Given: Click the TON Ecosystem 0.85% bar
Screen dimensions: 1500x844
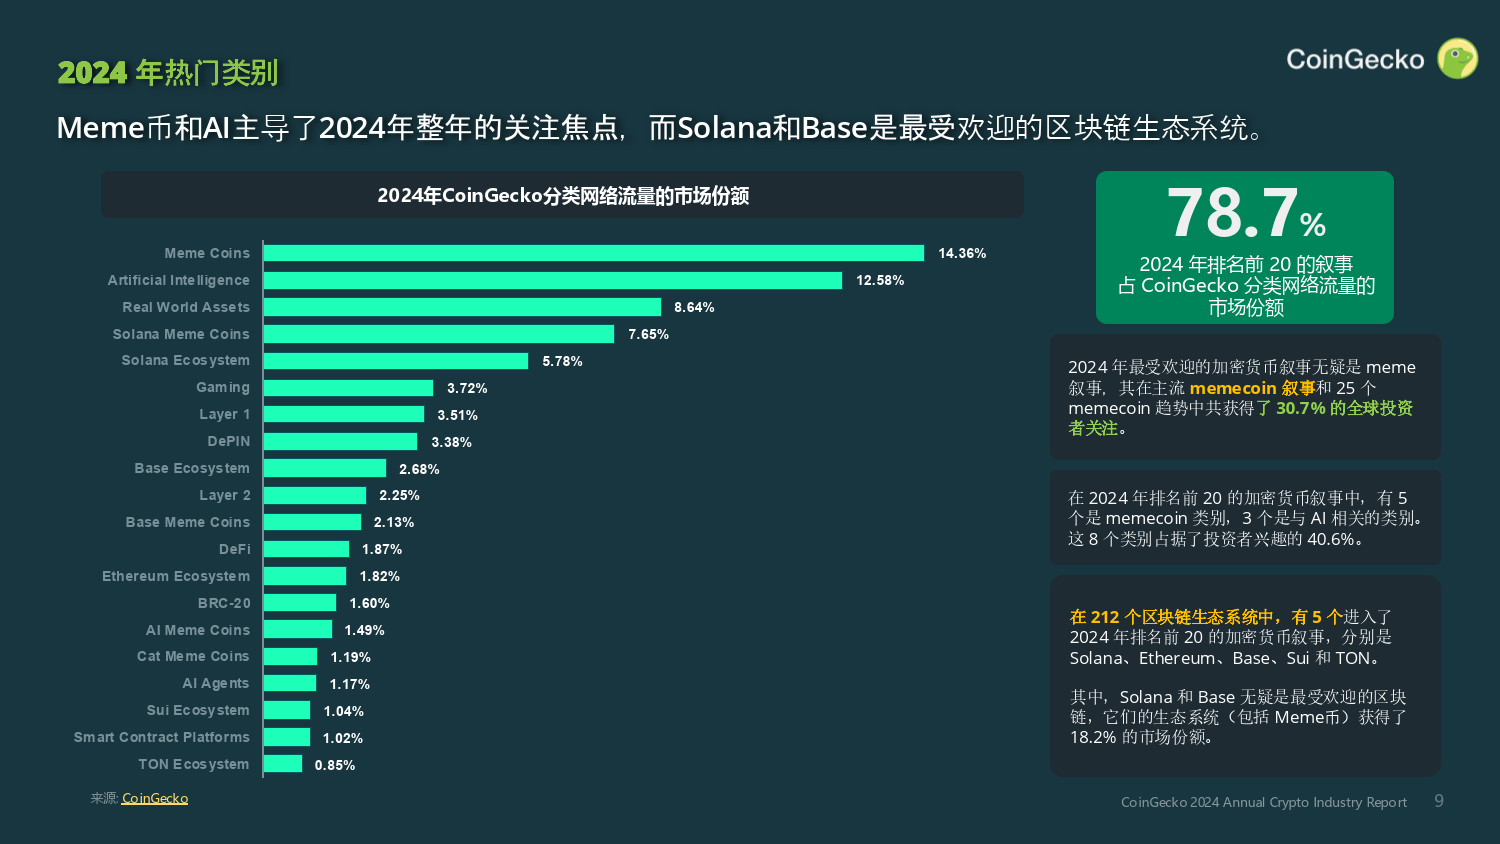Looking at the screenshot, I should coord(283,764).
